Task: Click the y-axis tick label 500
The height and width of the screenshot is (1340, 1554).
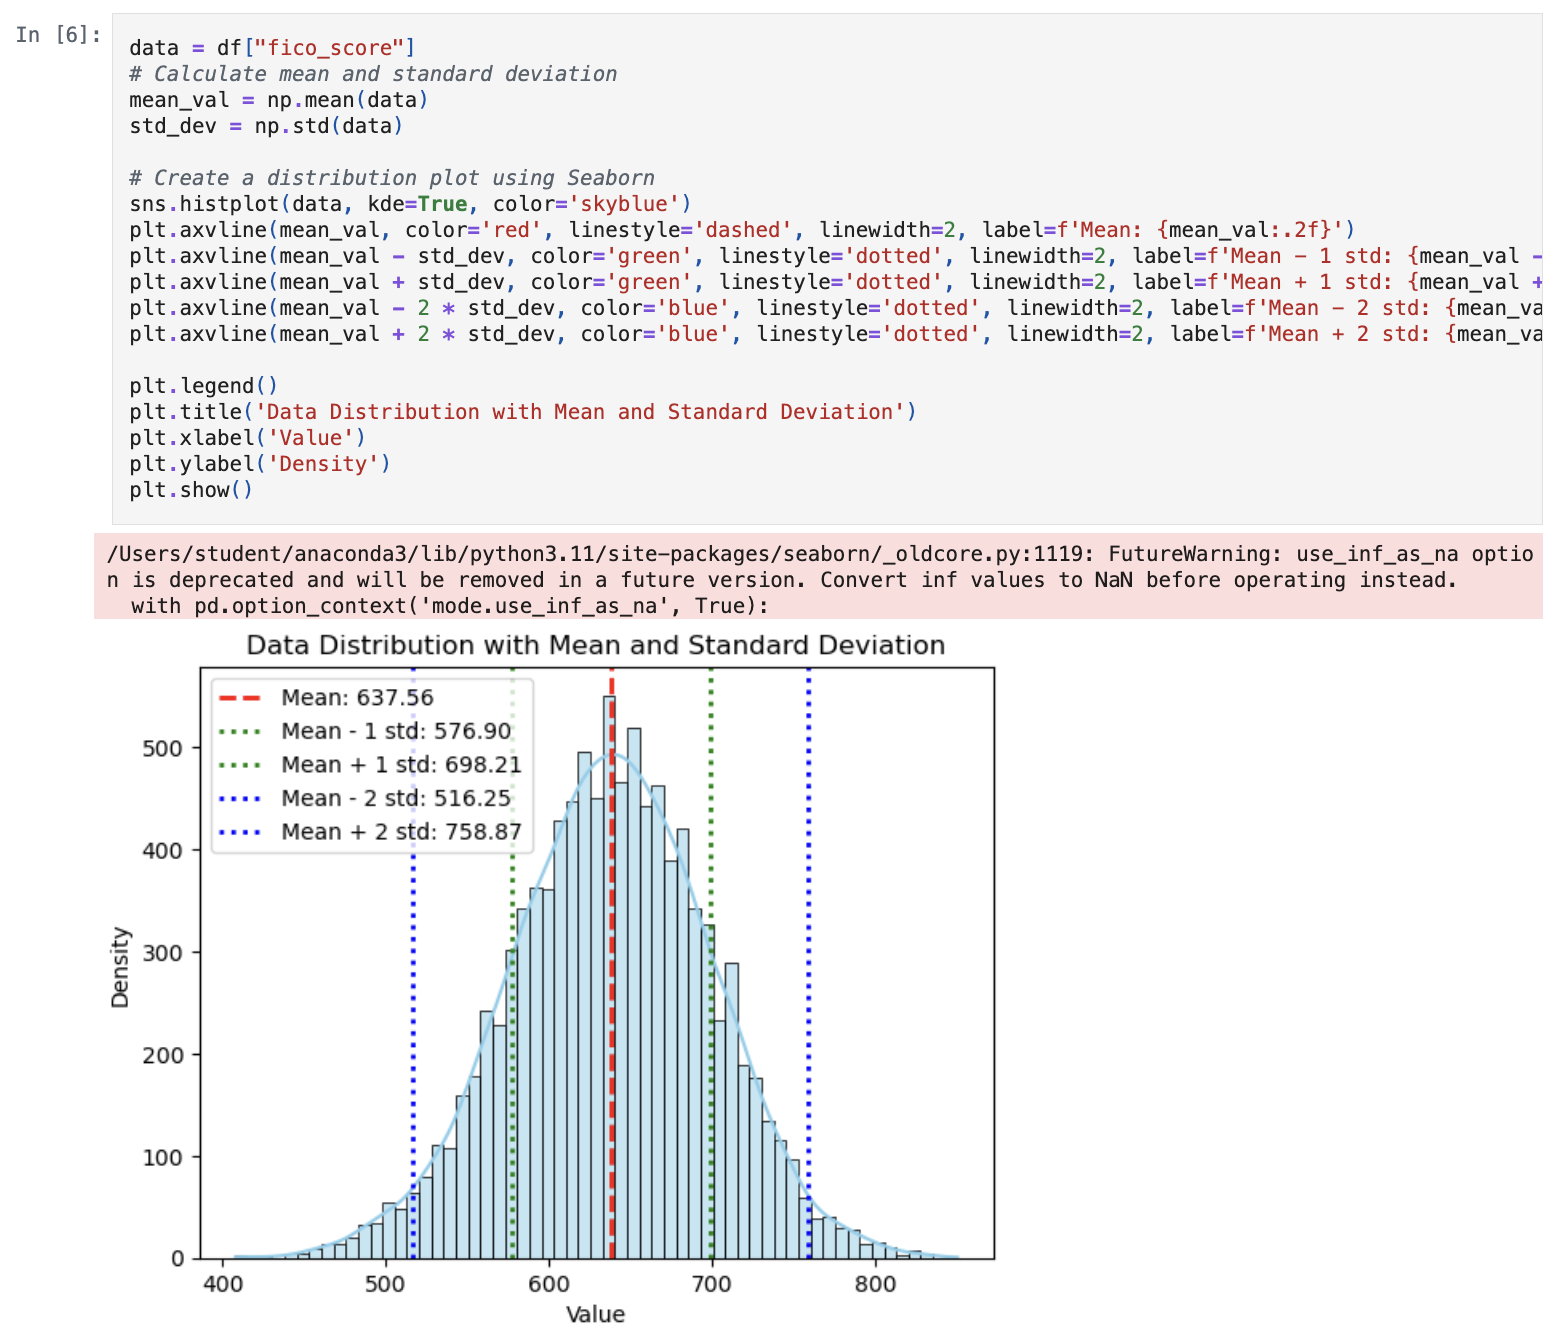Action: 164,749
